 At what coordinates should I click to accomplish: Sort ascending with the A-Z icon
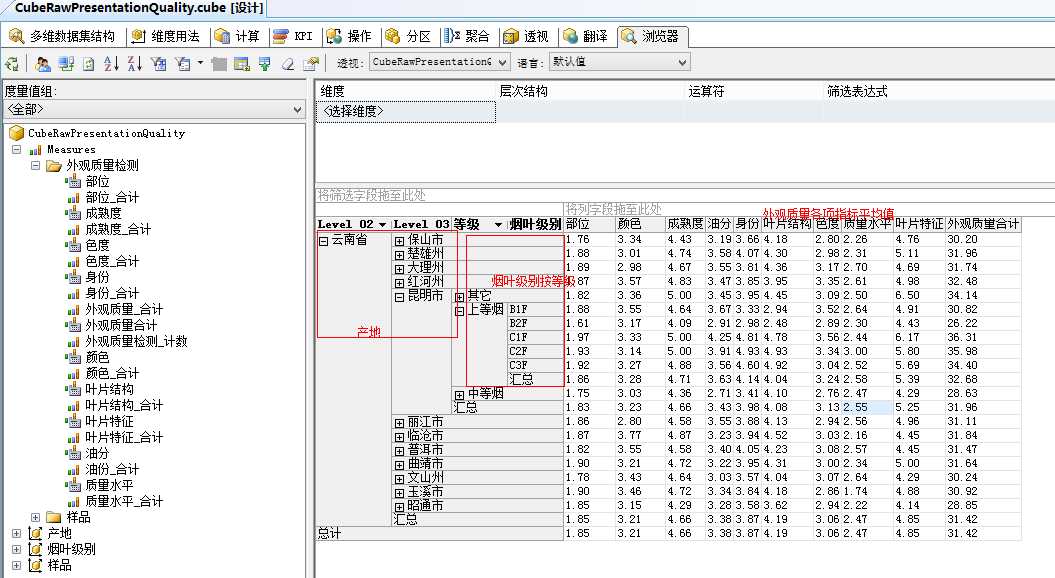tap(108, 63)
